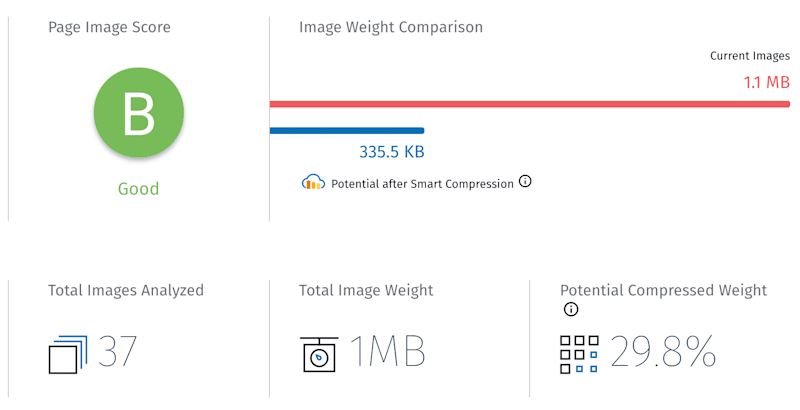
Task: Click the red Current Images bar
Action: [x=529, y=103]
